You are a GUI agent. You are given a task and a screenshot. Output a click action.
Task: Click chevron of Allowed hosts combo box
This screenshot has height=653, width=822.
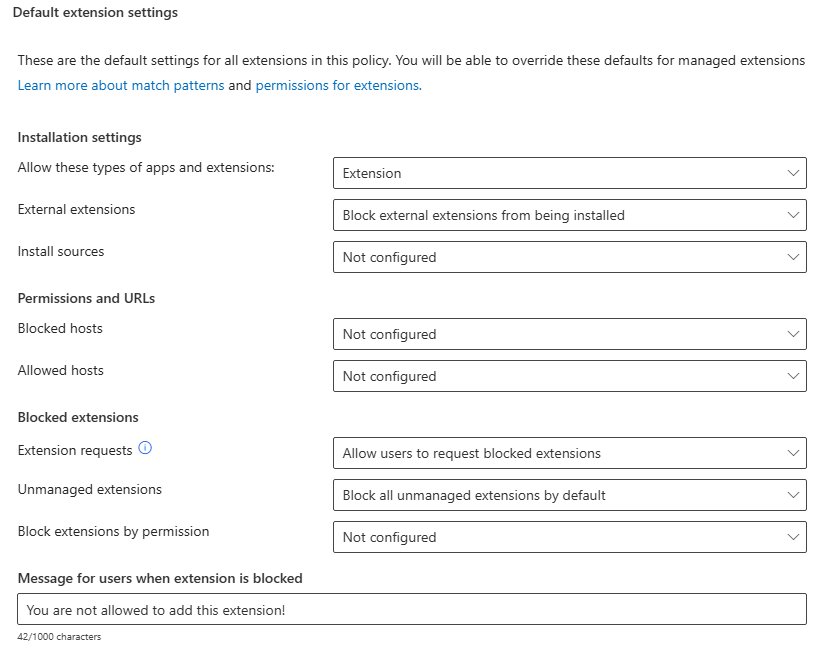point(794,376)
